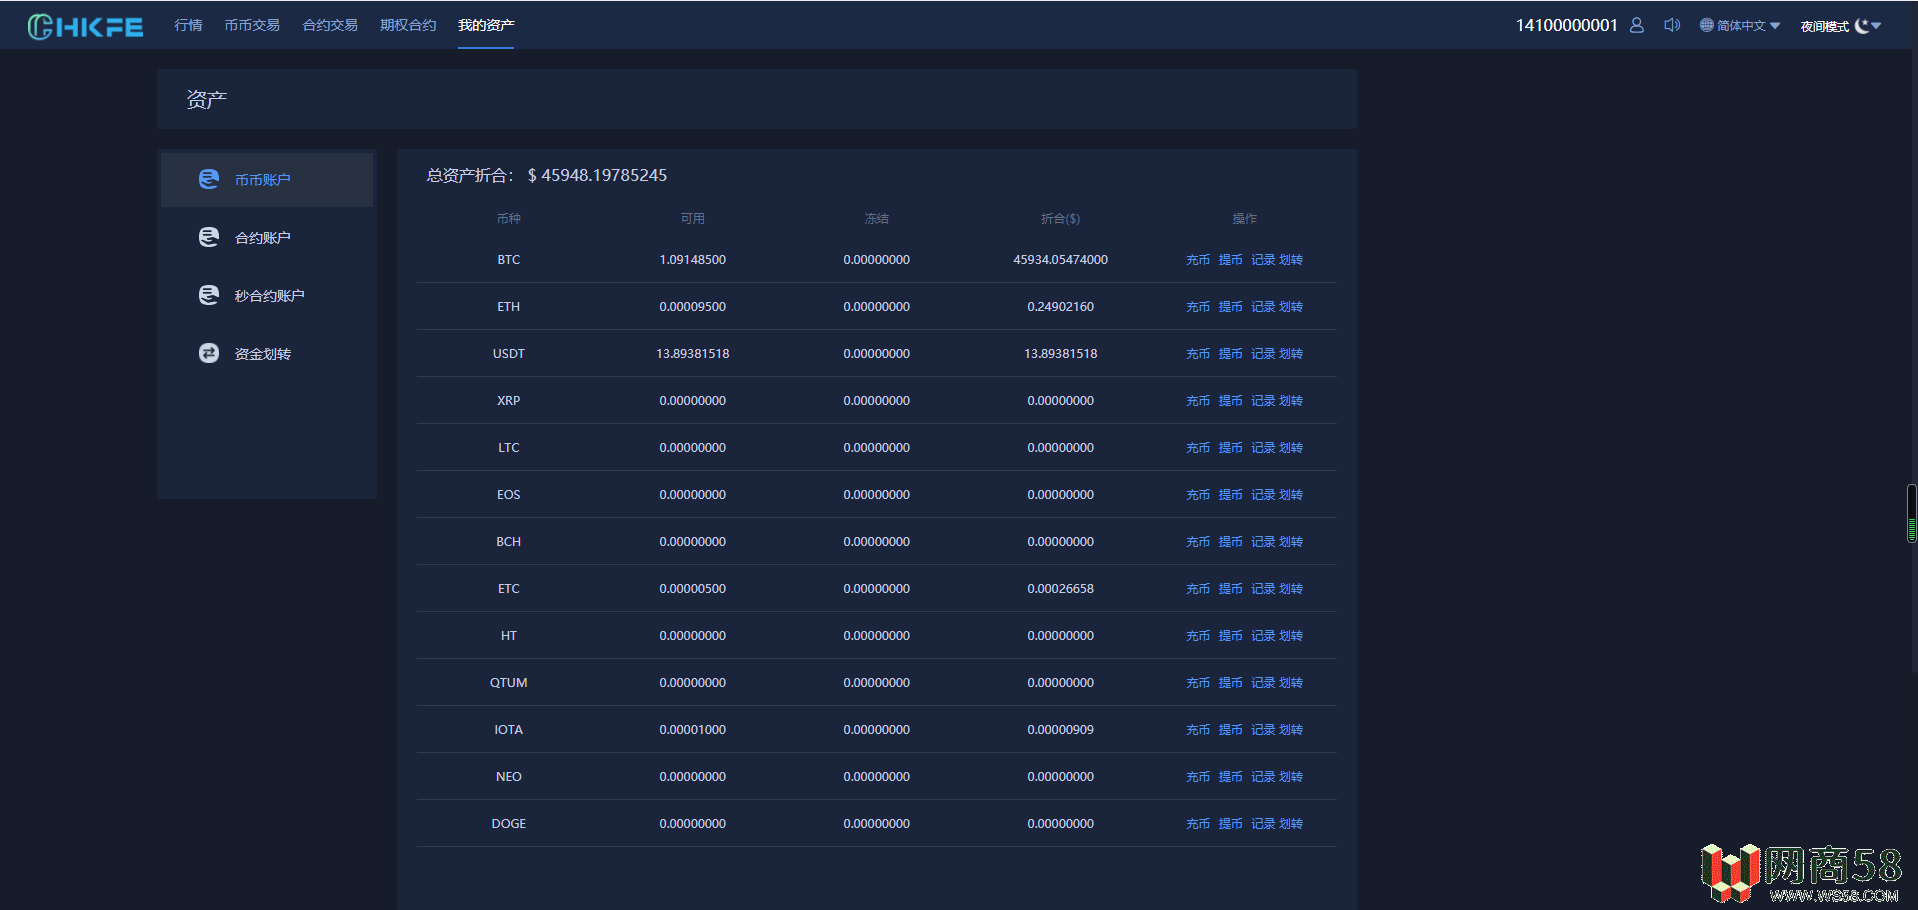The width and height of the screenshot is (1918, 910).
Task: Click 充币 for USDT row
Action: (x=1198, y=354)
